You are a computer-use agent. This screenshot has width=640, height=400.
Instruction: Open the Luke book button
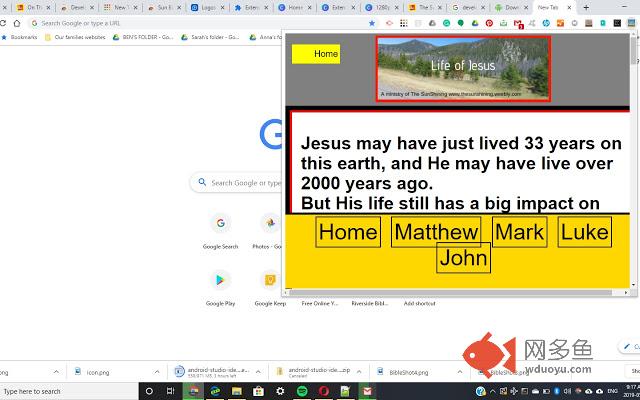[x=584, y=233]
